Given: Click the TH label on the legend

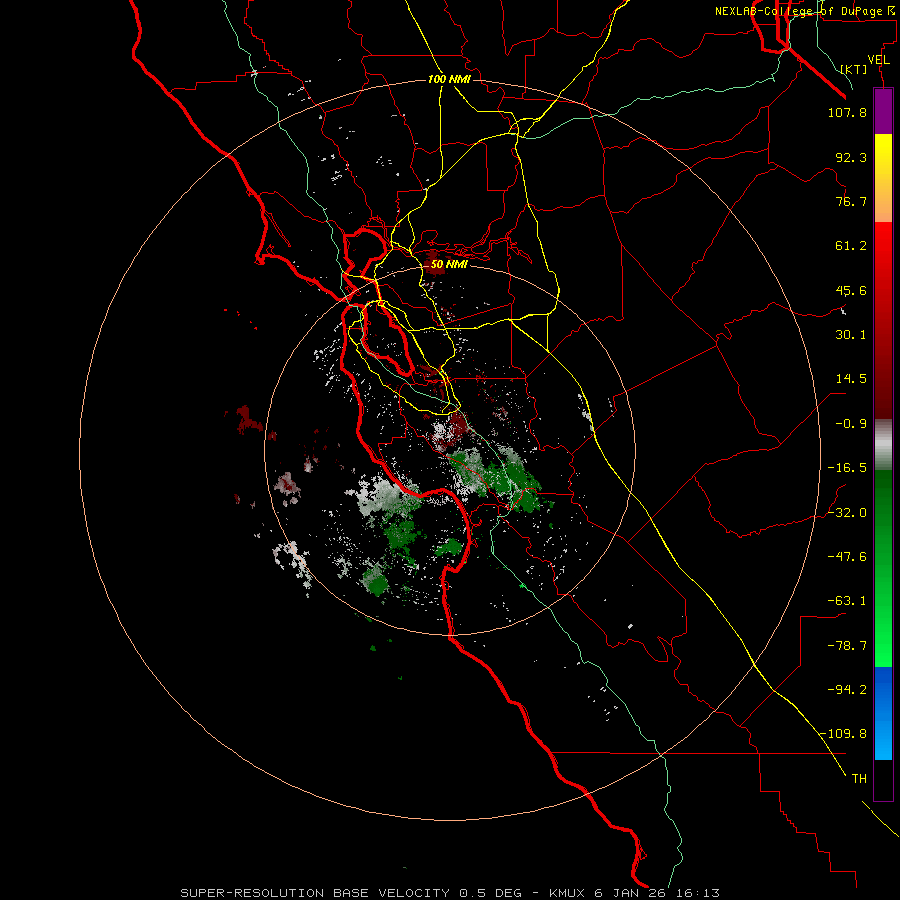Looking at the screenshot, I should click(x=859, y=779).
